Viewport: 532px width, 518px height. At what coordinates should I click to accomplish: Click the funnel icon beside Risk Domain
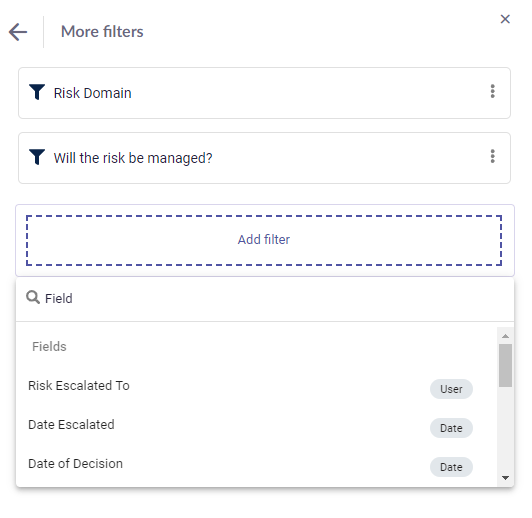point(37,92)
